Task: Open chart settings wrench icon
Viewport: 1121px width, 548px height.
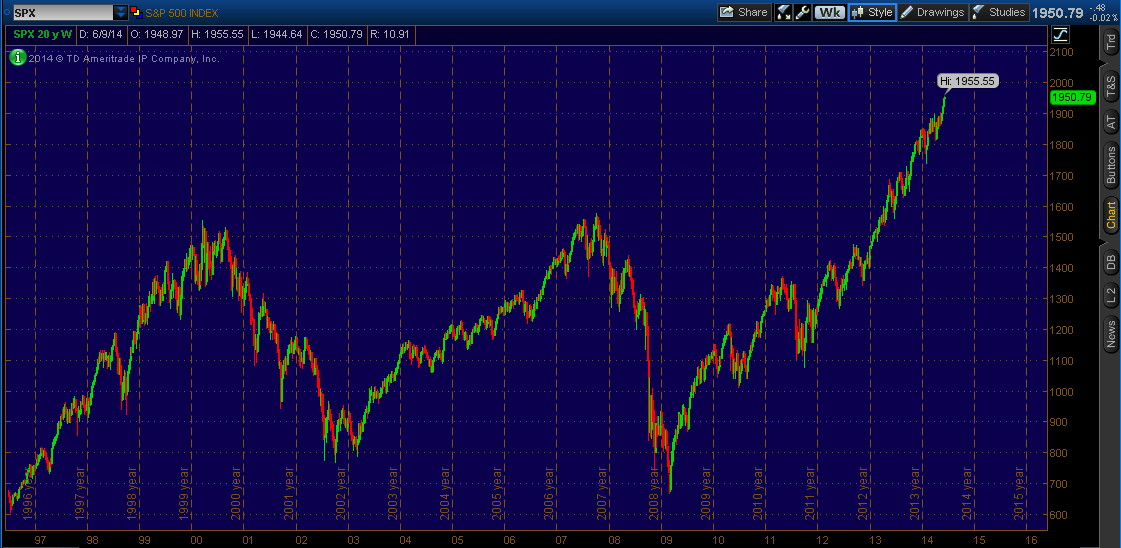Action: [x=802, y=12]
